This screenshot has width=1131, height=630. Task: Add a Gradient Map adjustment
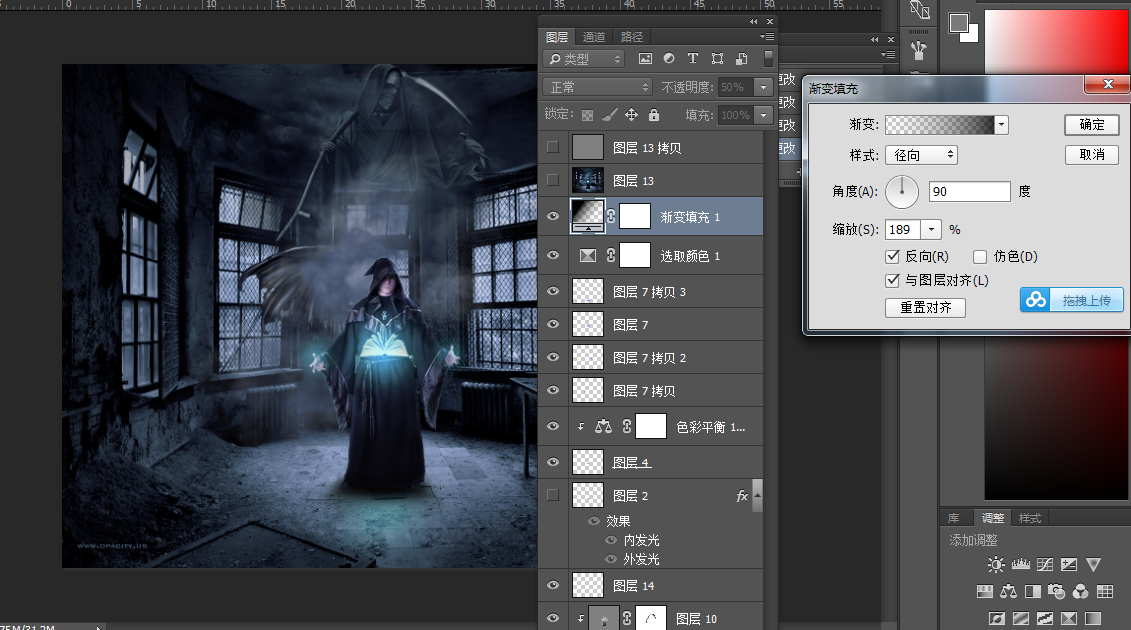point(1093,618)
